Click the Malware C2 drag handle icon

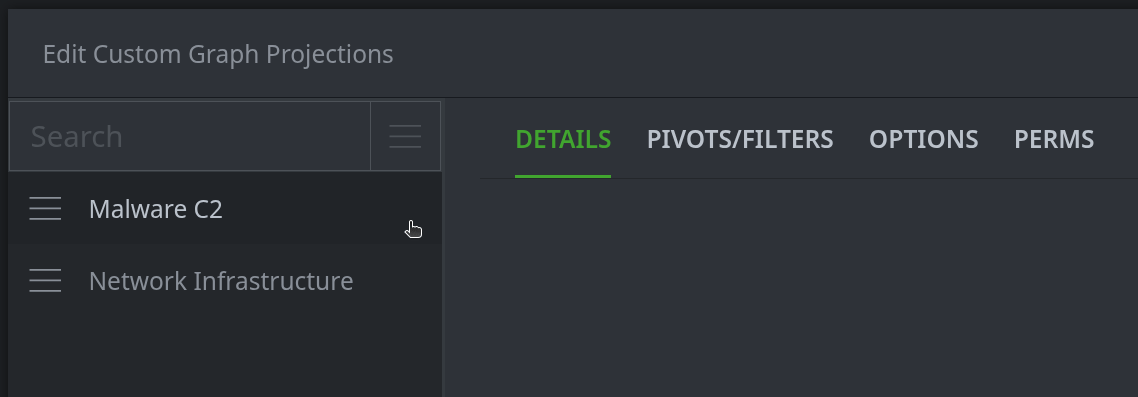45,208
